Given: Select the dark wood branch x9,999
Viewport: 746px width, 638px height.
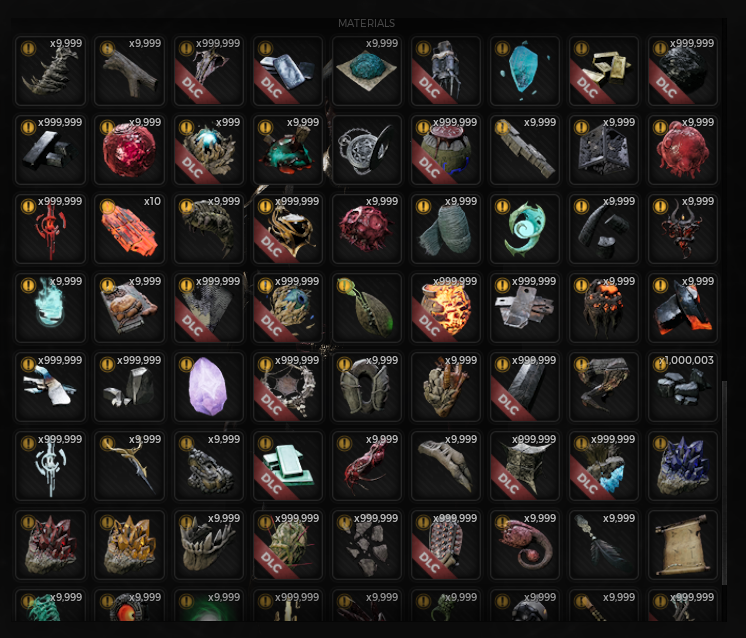Looking at the screenshot, I should point(129,71).
